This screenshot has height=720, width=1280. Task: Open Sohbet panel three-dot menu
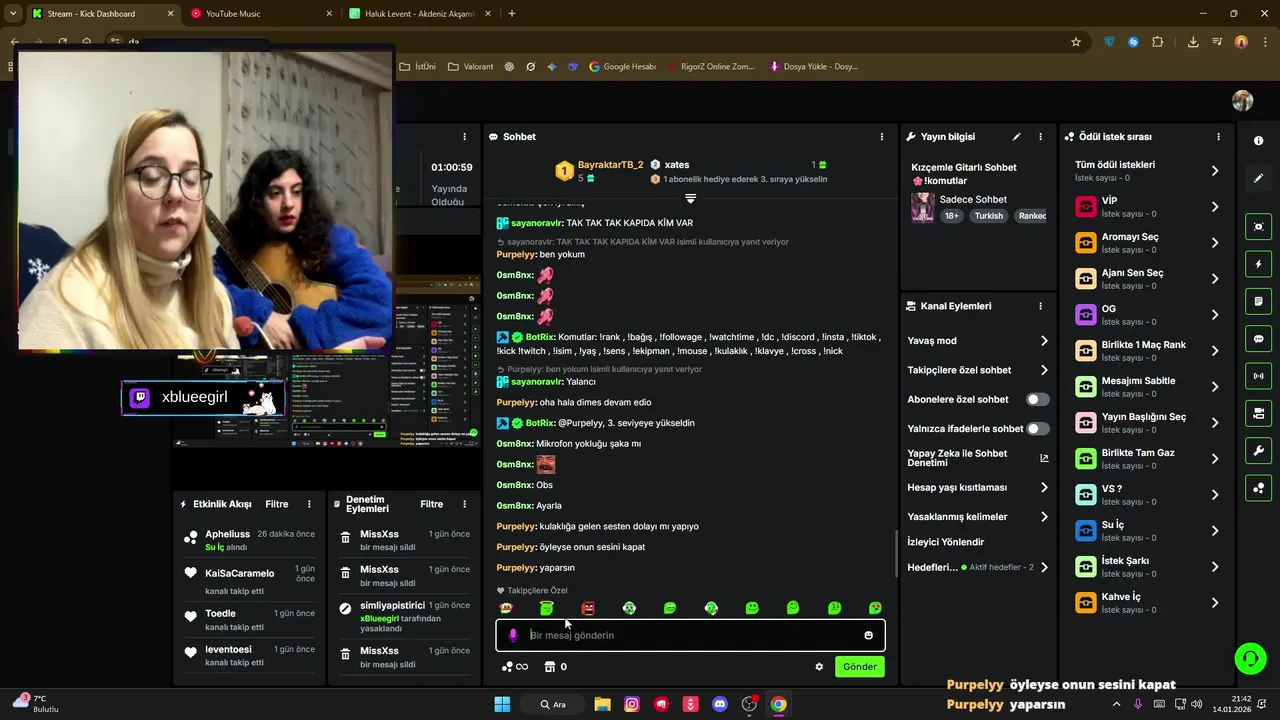click(x=881, y=137)
